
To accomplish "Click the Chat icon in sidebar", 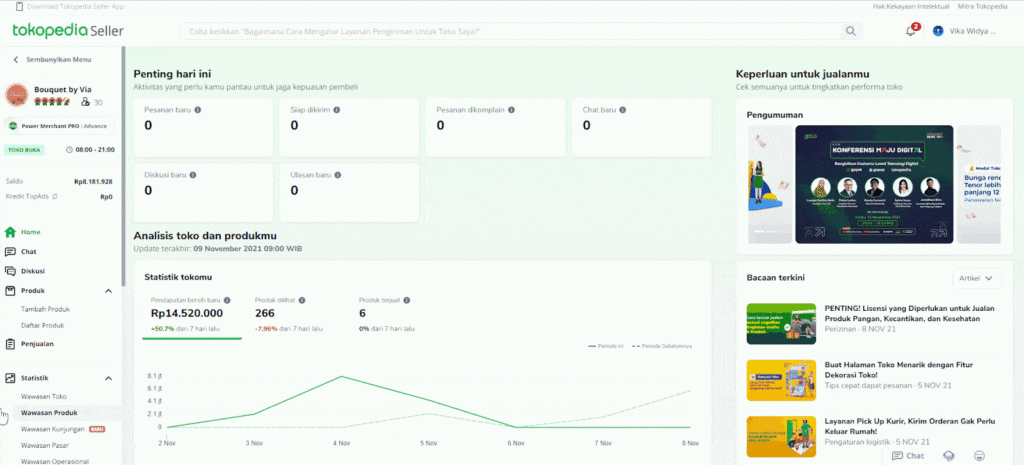I will click(10, 251).
